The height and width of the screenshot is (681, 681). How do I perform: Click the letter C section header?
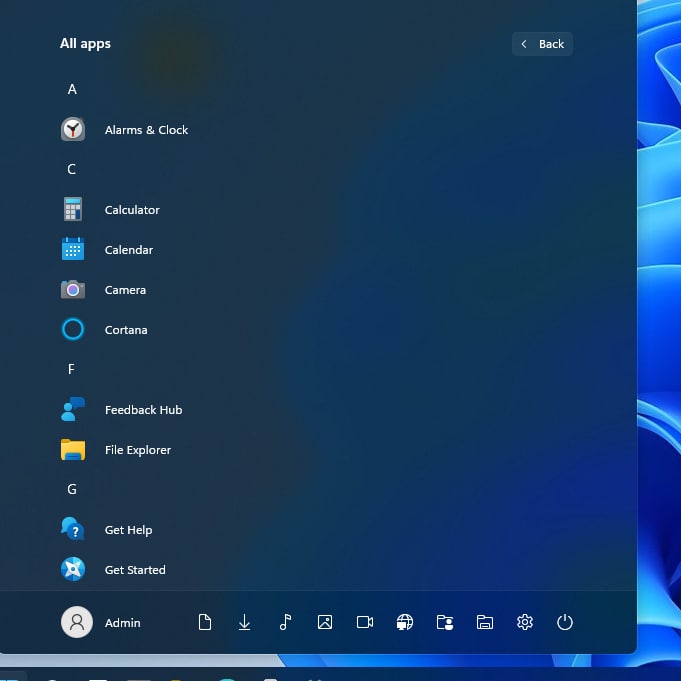tap(72, 169)
